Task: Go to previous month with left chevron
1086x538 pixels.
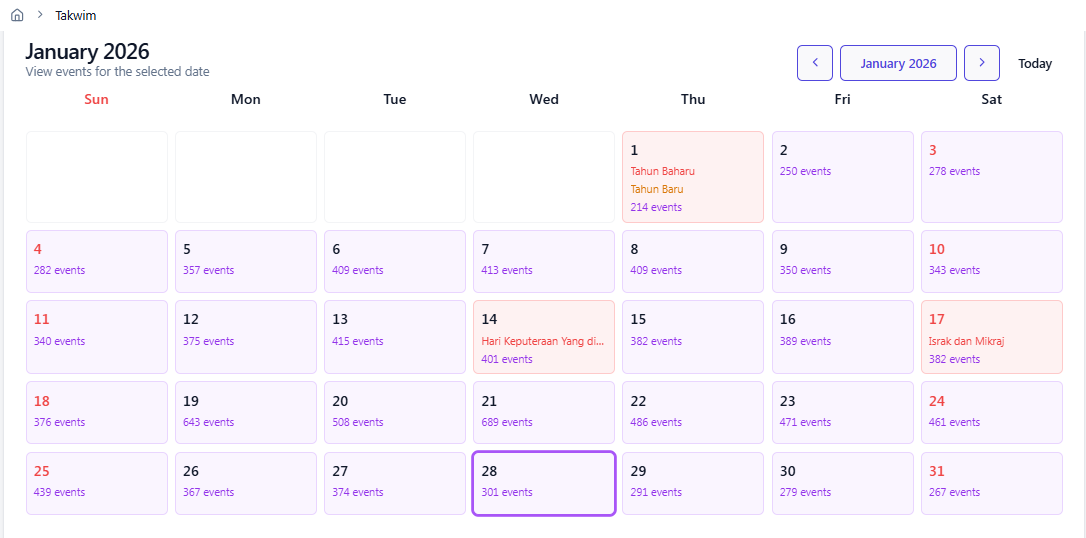Action: [814, 63]
